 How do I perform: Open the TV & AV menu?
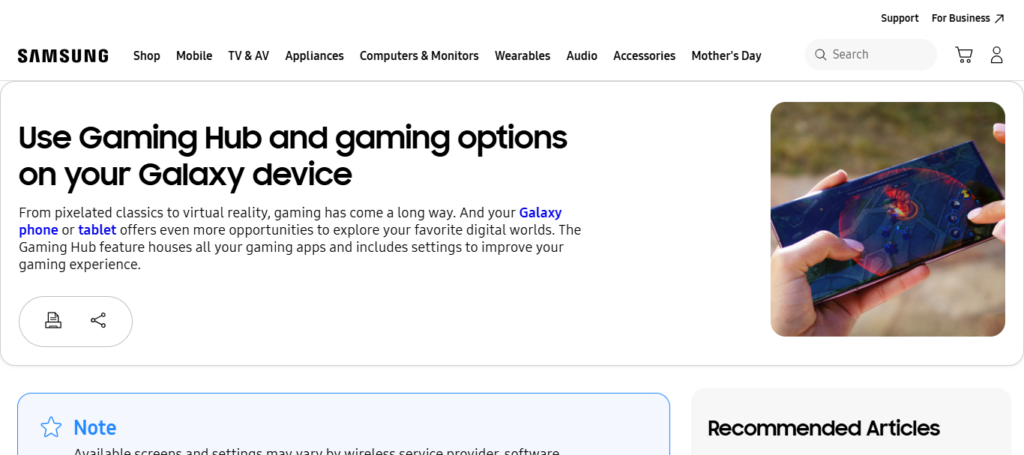(248, 55)
